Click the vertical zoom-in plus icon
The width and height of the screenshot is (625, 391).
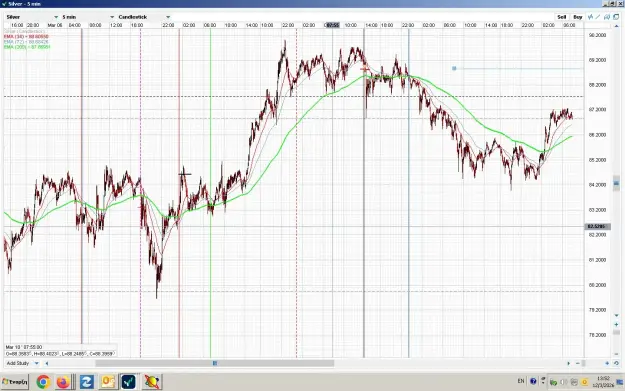616,324
